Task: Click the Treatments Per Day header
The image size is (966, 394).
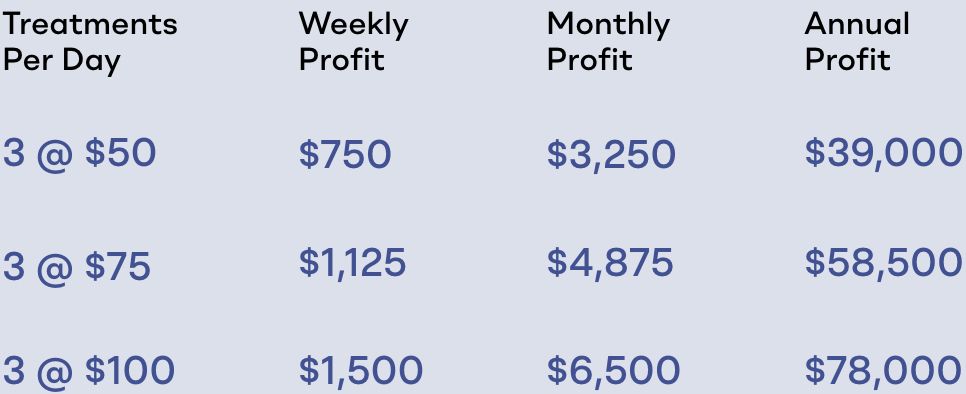Action: pos(90,42)
